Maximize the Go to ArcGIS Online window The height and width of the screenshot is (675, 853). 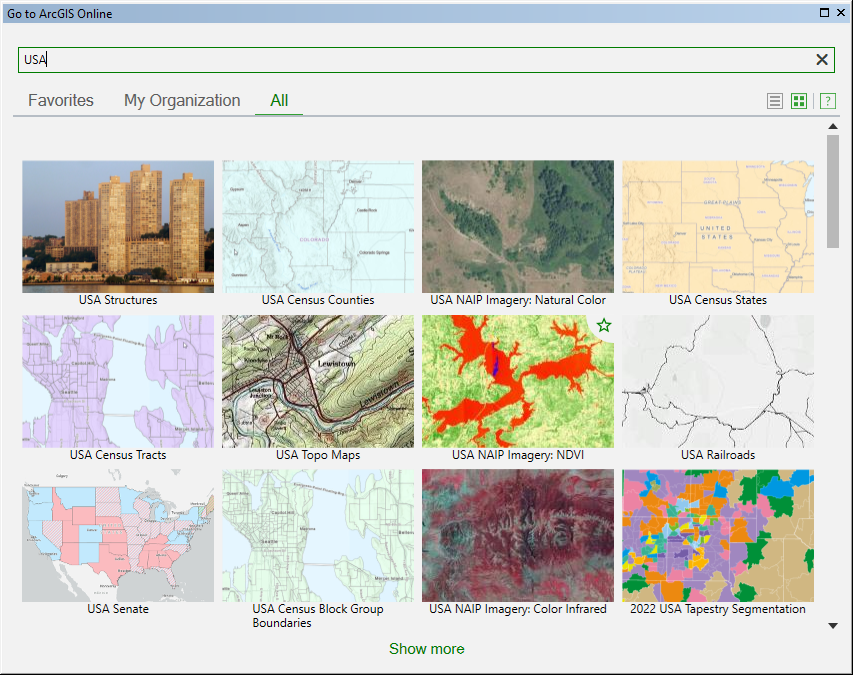click(824, 13)
